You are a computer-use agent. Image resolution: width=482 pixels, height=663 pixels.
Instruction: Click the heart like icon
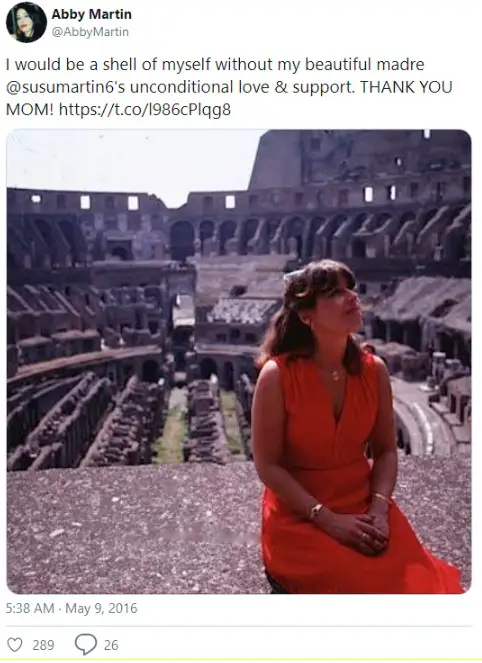15,645
